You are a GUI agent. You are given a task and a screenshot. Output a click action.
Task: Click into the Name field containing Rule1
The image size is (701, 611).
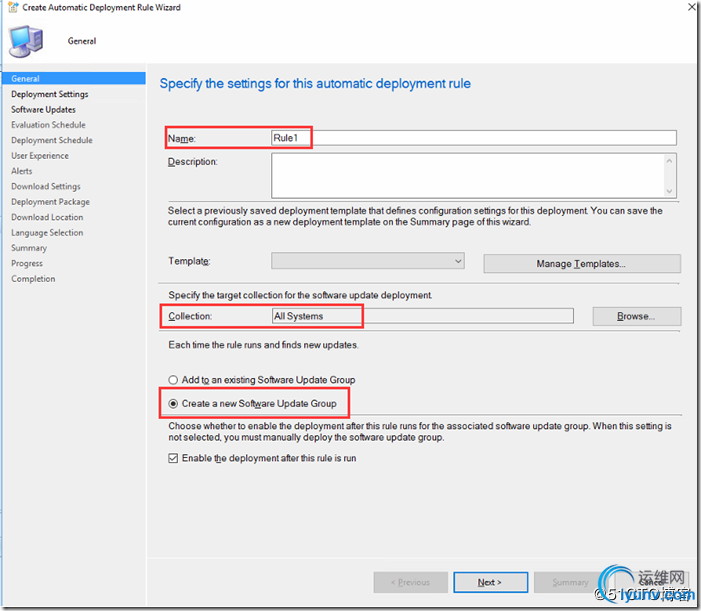click(x=474, y=138)
